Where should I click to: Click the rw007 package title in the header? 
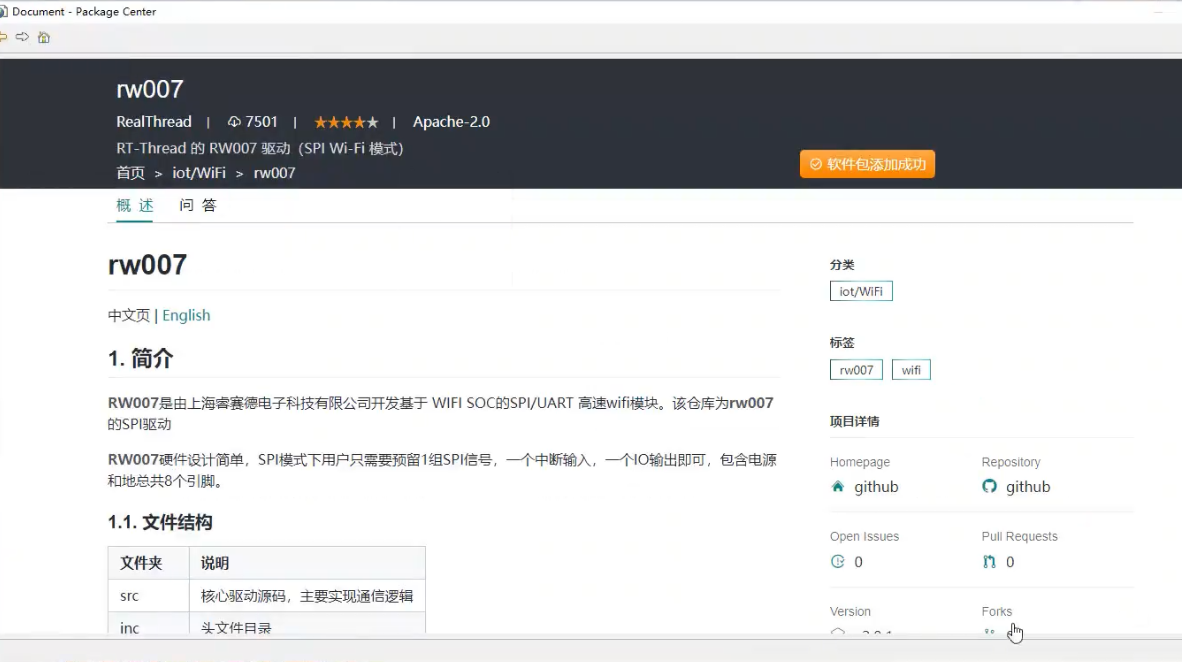(x=150, y=89)
